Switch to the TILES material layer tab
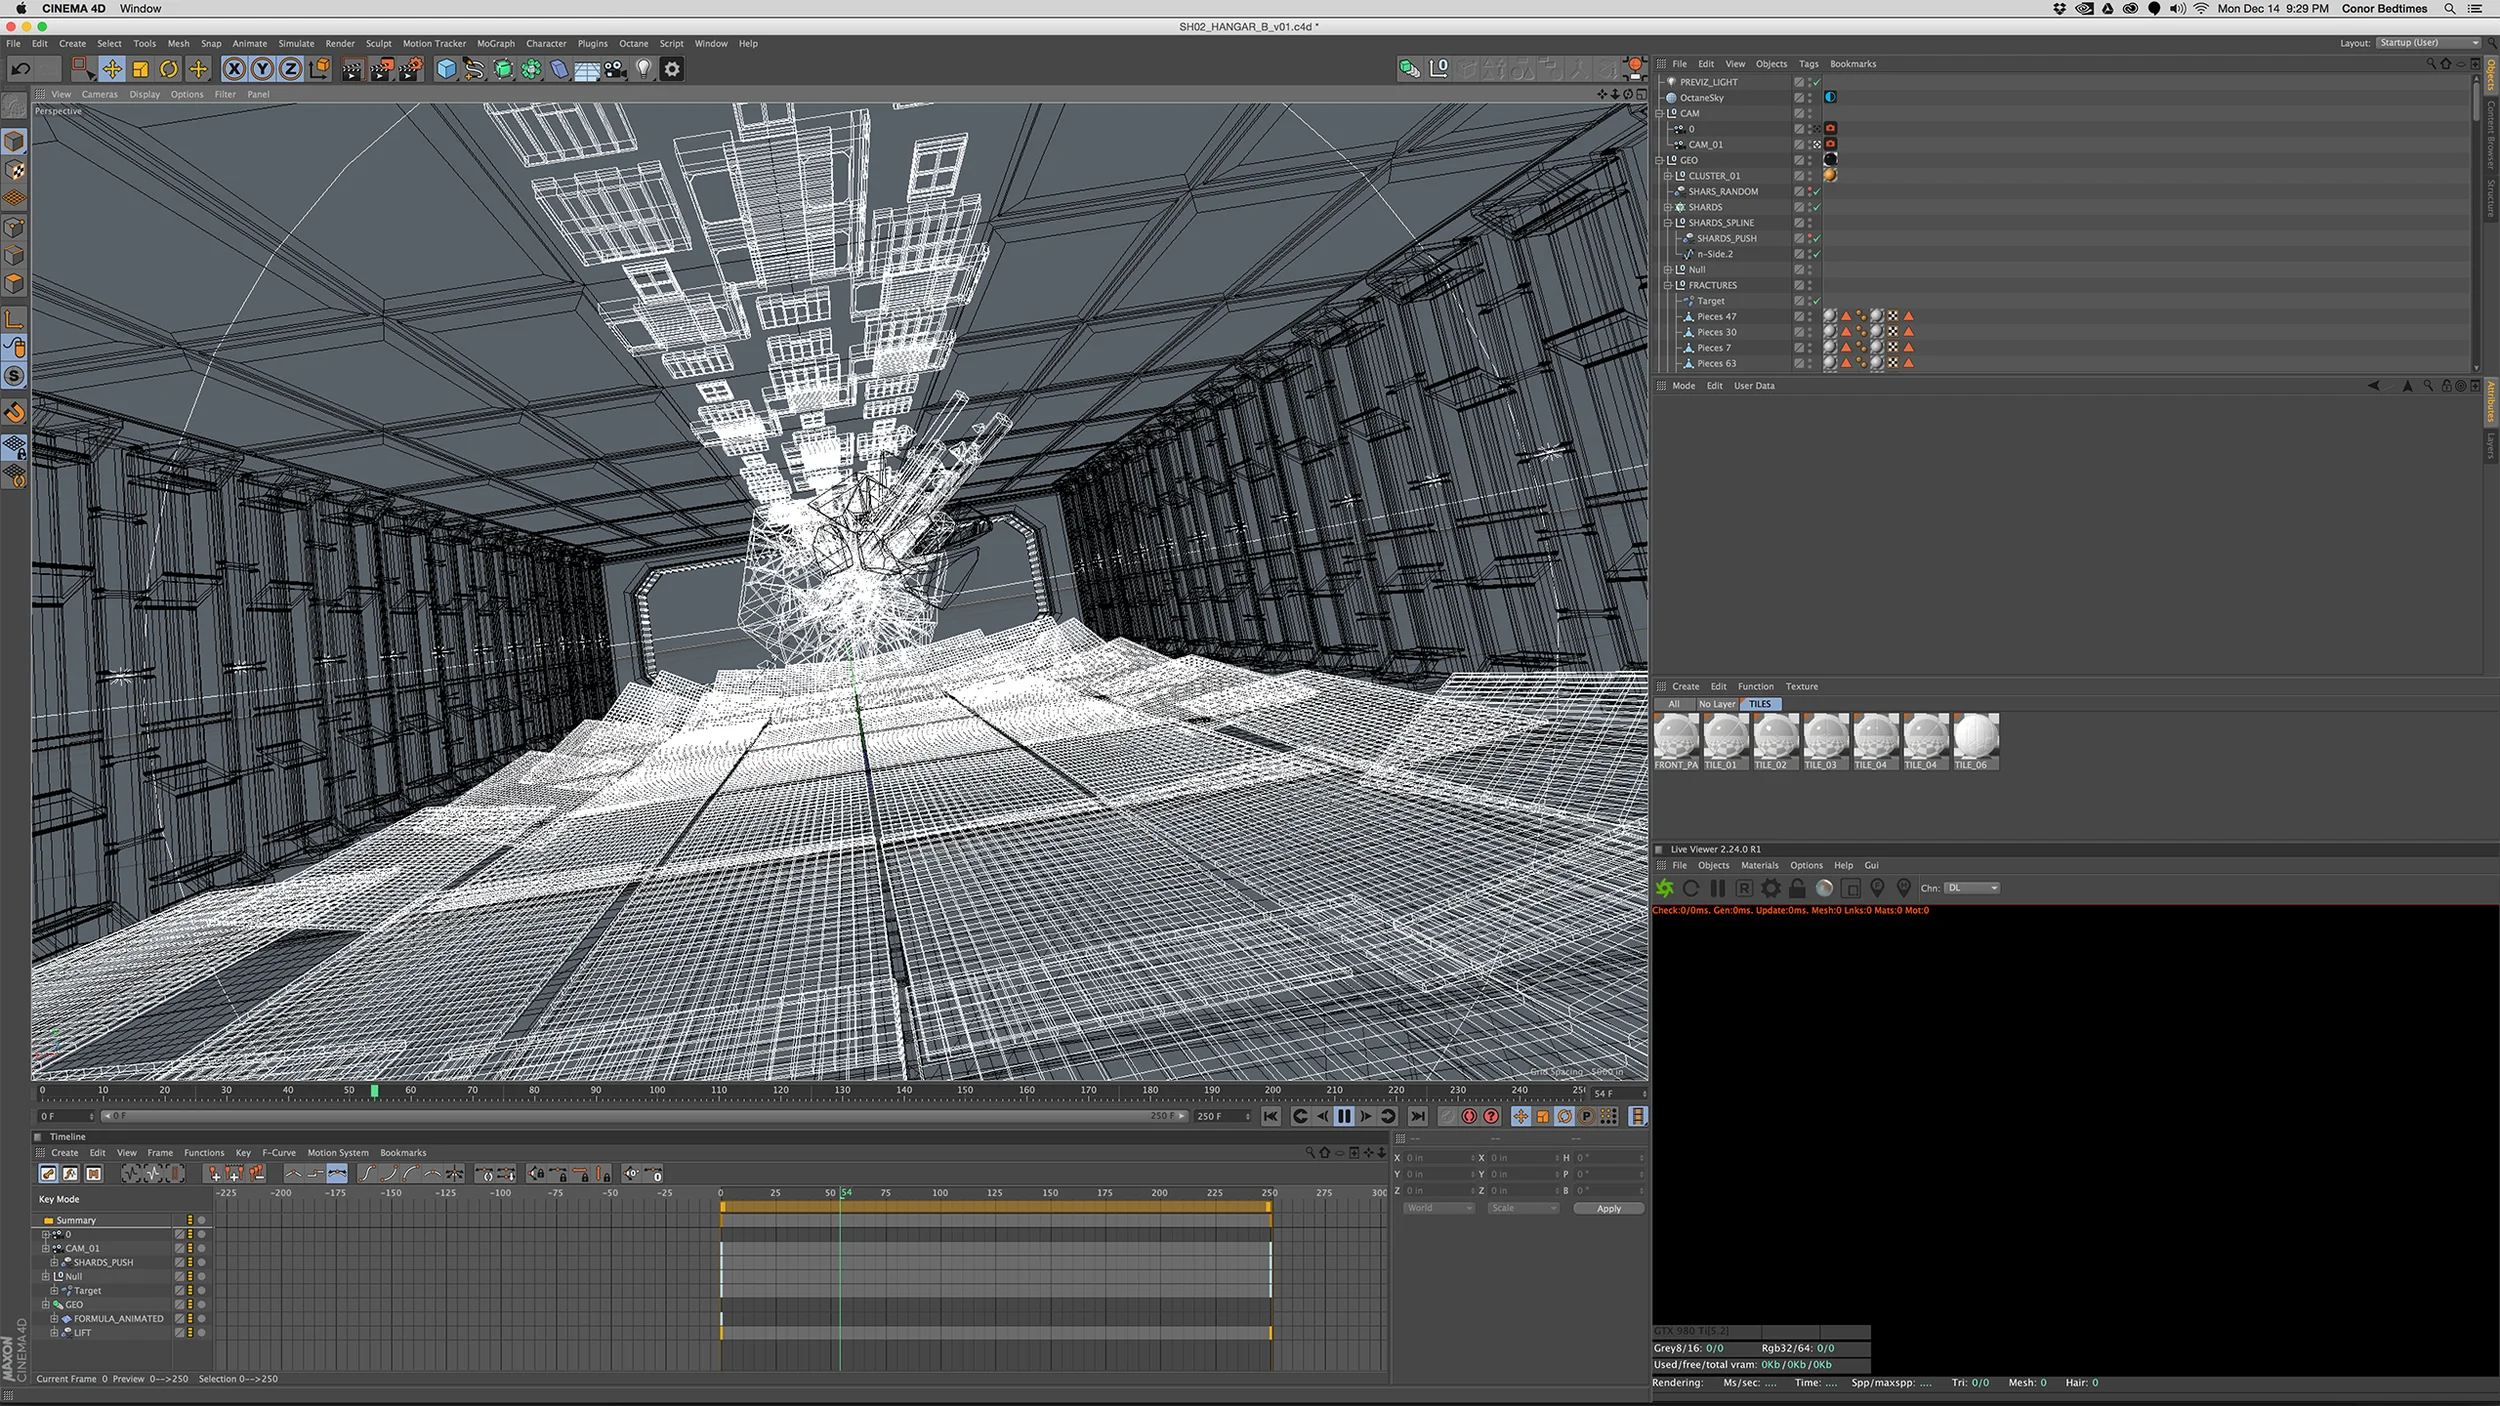Viewport: 2500px width, 1406px height. [1760, 704]
